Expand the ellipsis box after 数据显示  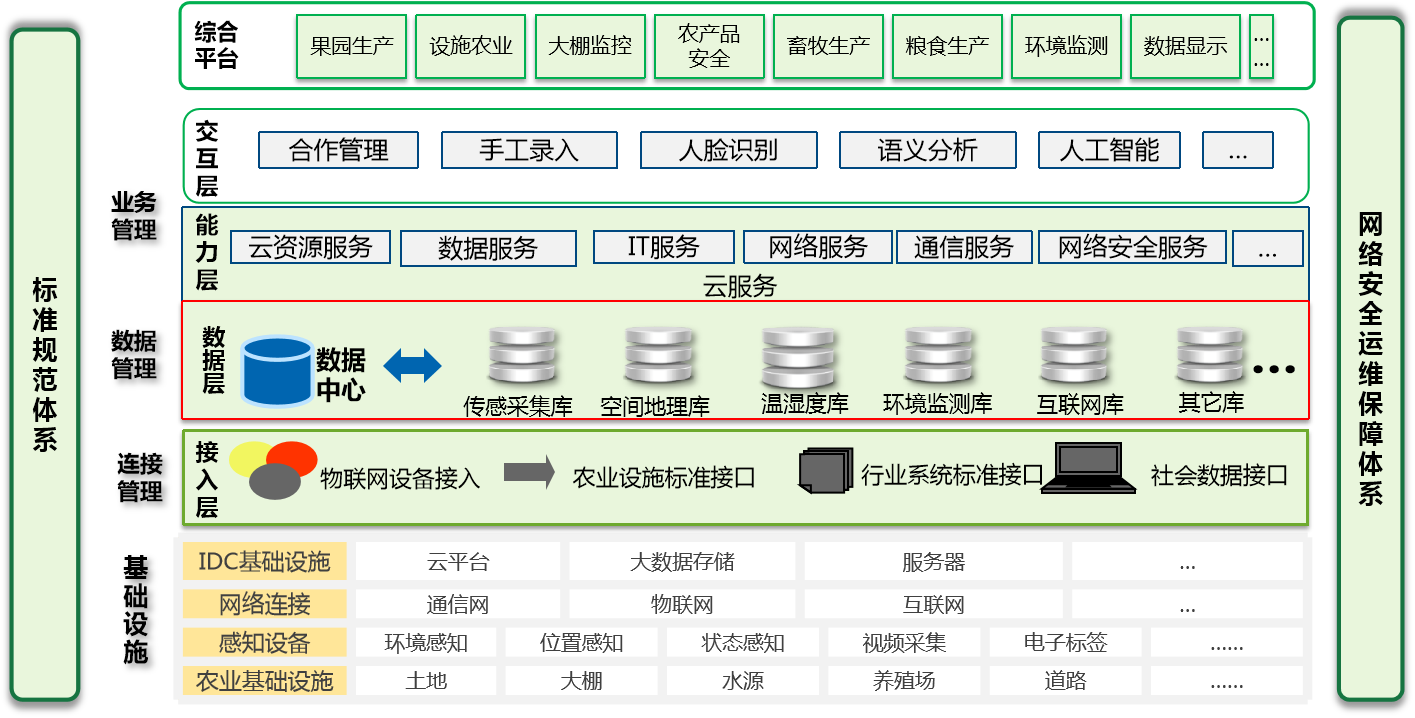point(1261,46)
